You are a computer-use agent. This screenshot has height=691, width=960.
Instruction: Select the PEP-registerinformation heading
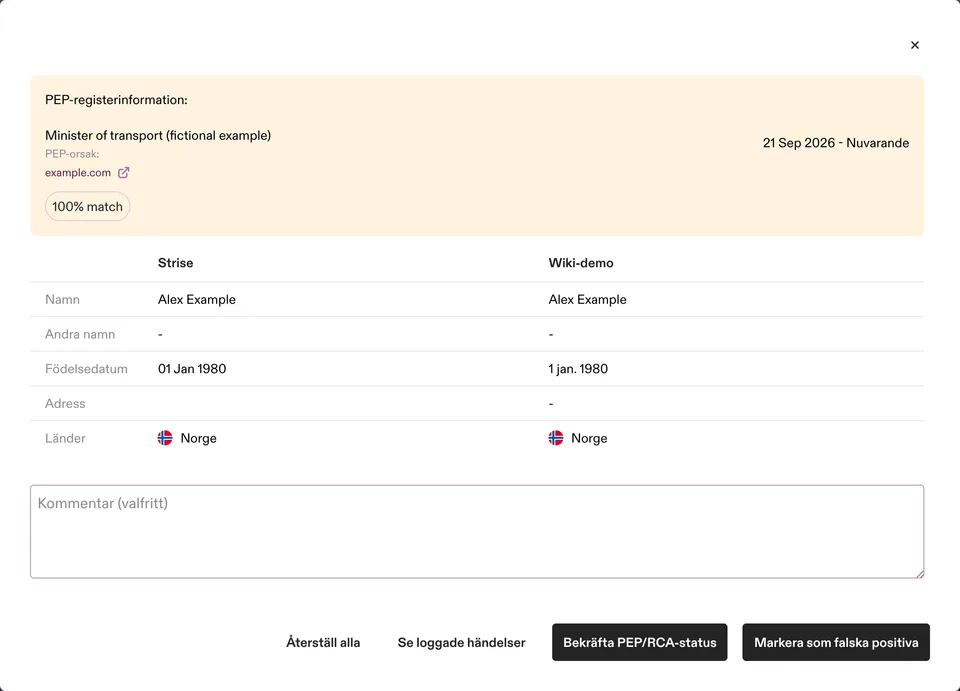[116, 100]
